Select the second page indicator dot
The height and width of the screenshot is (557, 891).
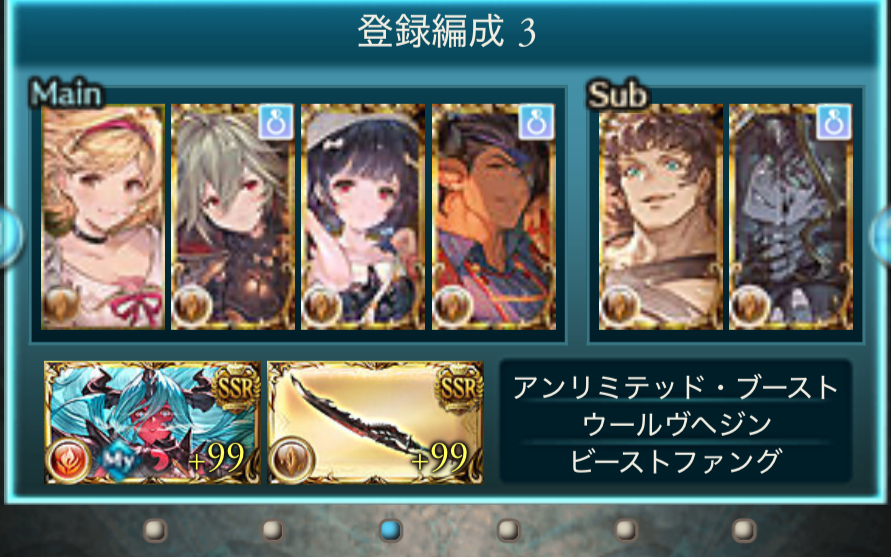[273, 530]
